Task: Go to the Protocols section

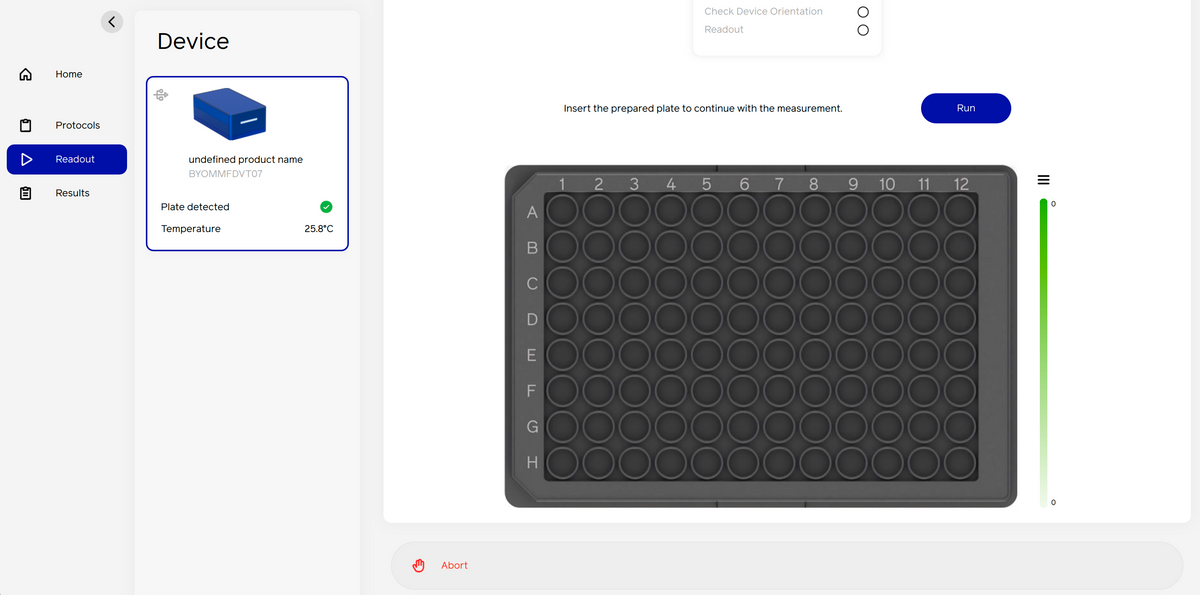Action: coord(78,125)
